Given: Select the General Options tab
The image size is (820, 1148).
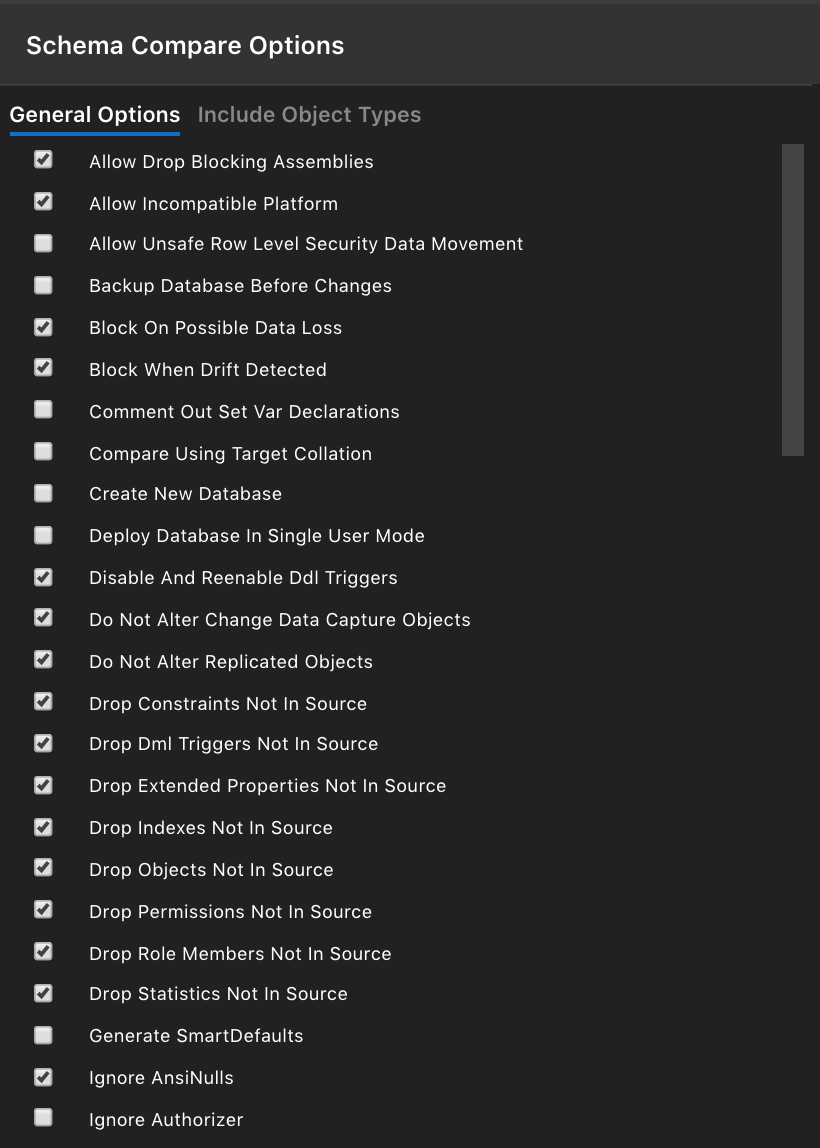Looking at the screenshot, I should [94, 114].
